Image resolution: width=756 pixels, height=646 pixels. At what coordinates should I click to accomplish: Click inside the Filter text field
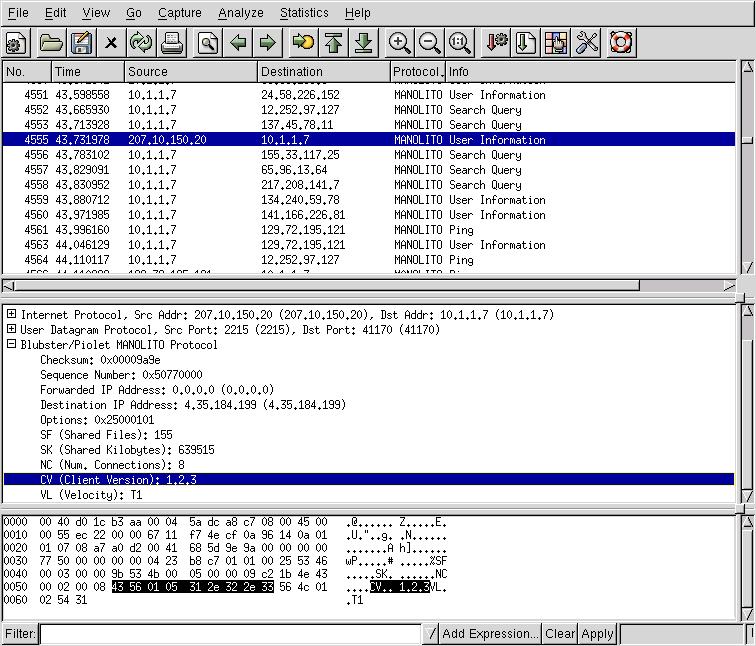click(230, 634)
